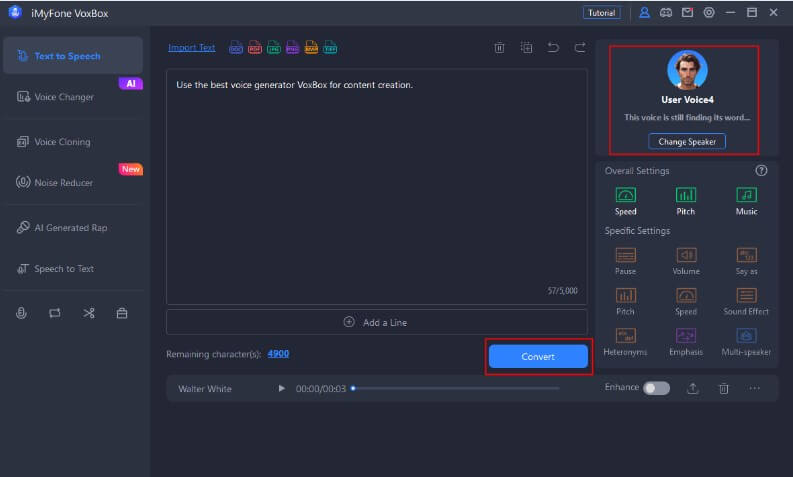
Task: Click the User Voice4 speaker name
Action: click(687, 100)
